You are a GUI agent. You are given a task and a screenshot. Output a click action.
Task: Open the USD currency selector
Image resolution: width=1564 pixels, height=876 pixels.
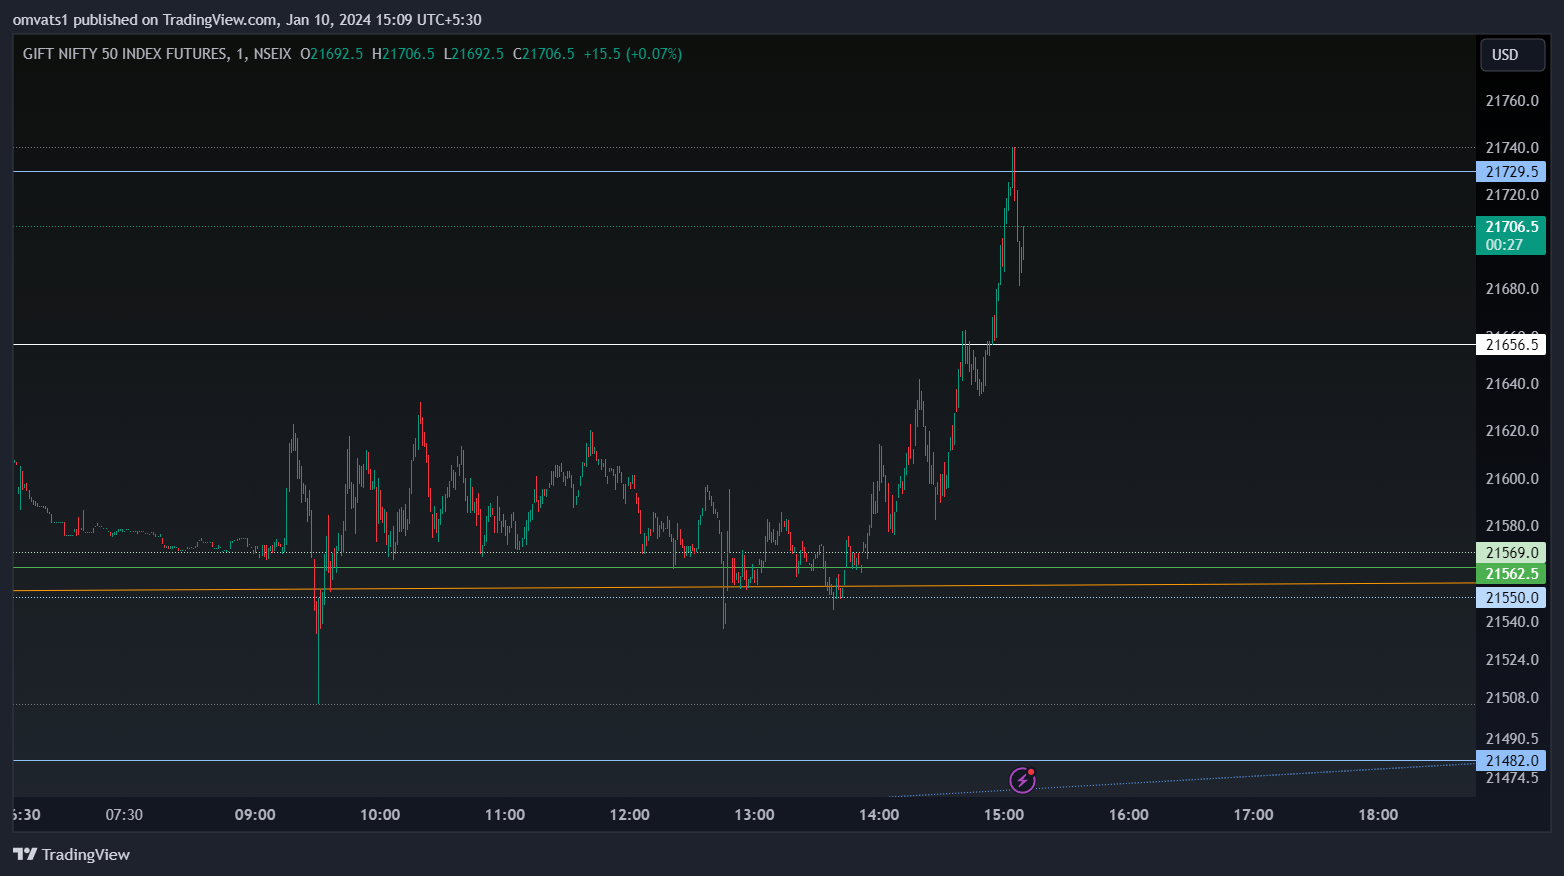tap(1512, 54)
